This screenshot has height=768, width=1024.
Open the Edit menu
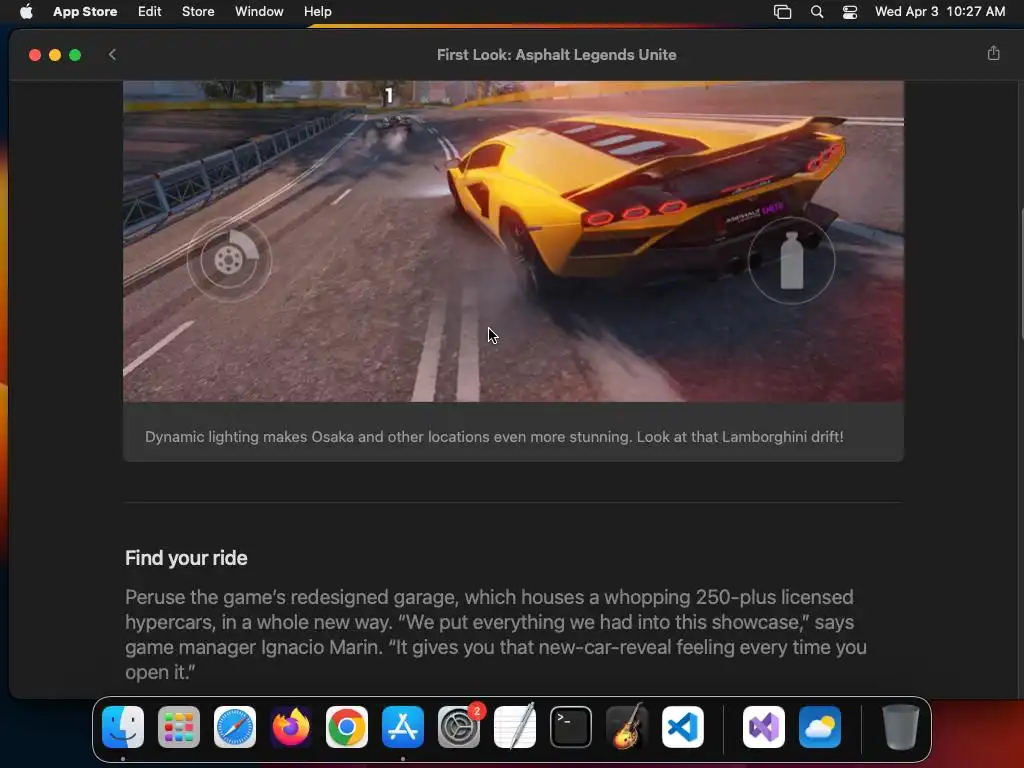point(150,12)
